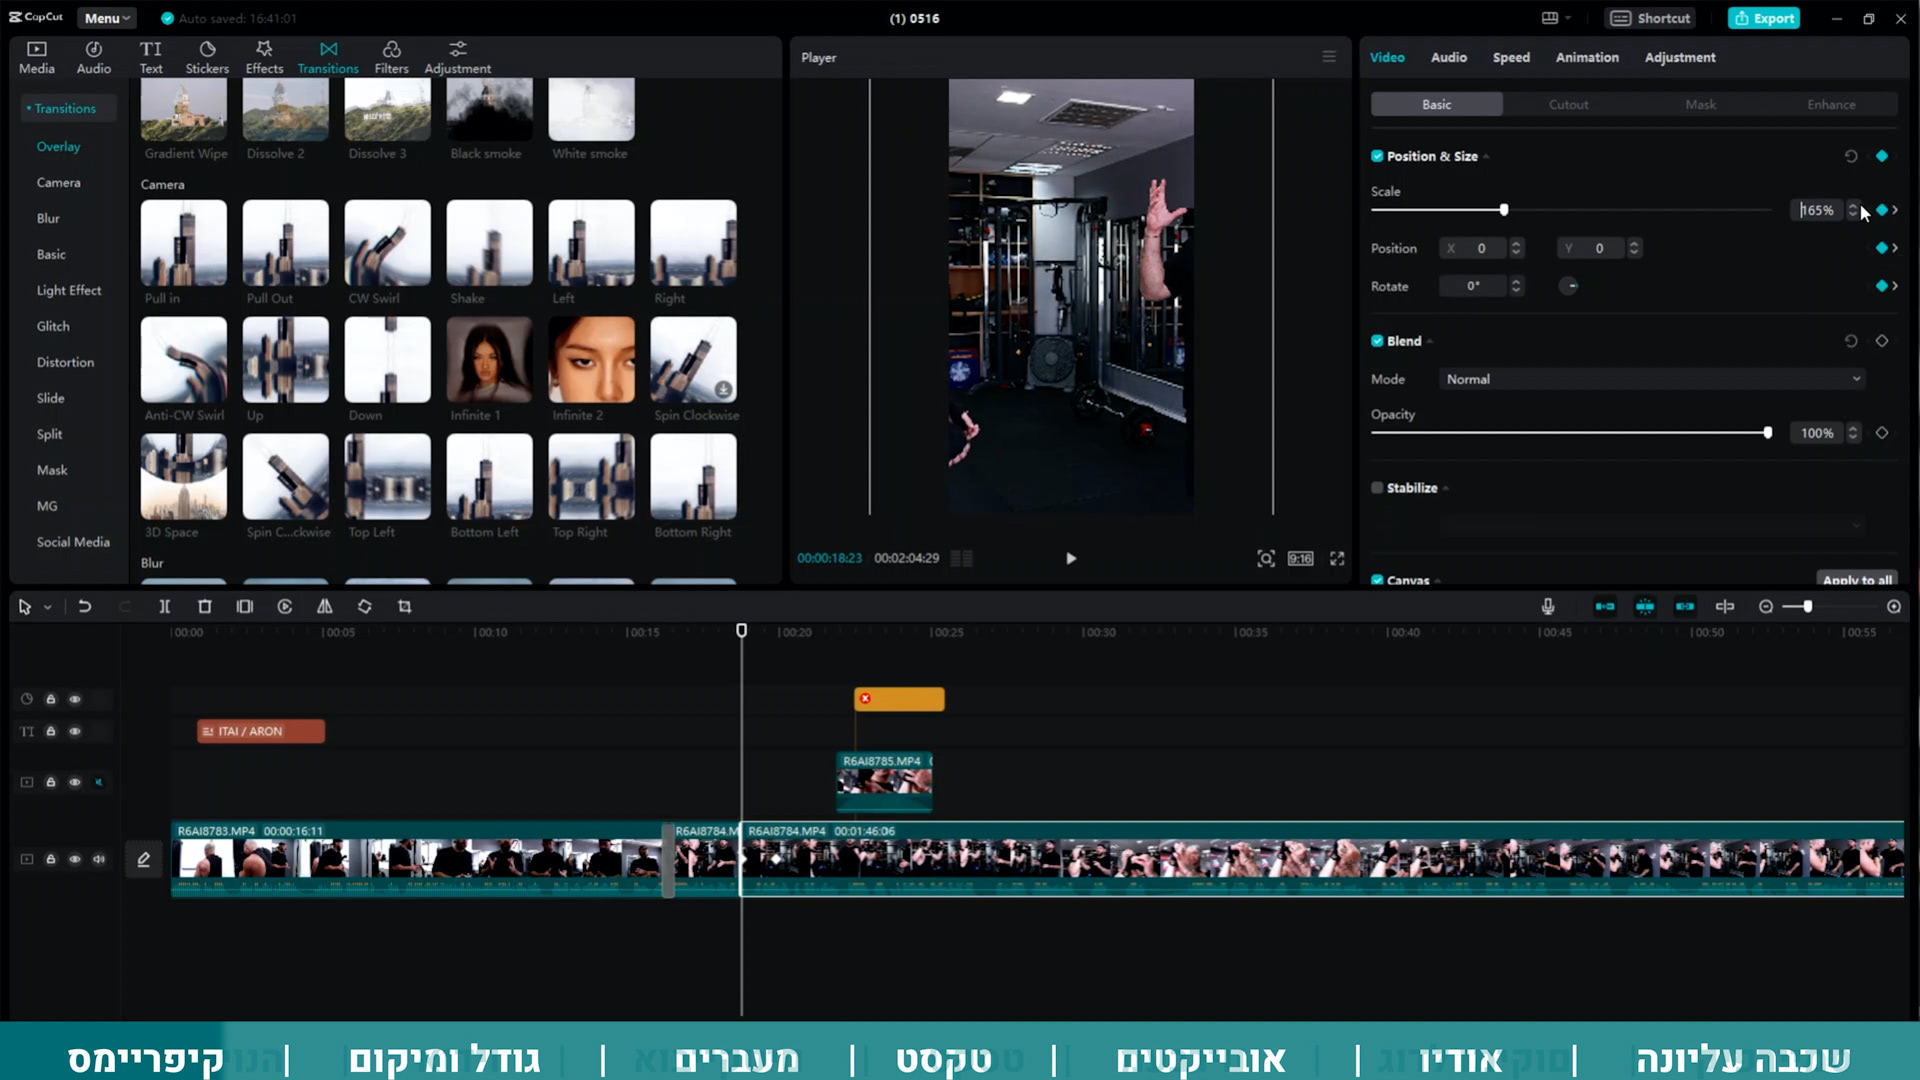
Task: Lock the text track
Action: pos(51,731)
